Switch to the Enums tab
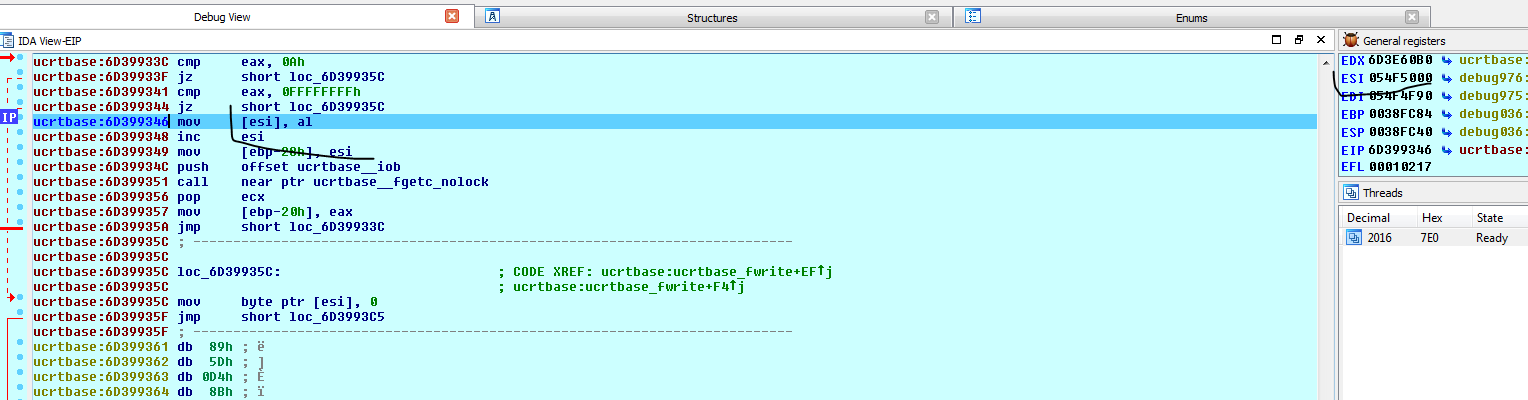Image resolution: width=1528 pixels, height=400 pixels. coord(1191,18)
